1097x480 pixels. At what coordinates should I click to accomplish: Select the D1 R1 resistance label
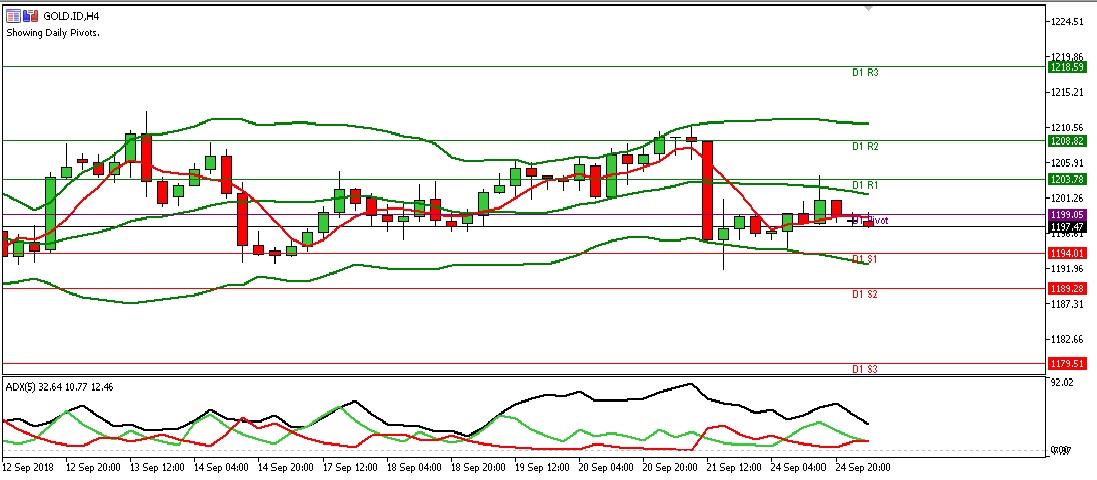(x=865, y=185)
